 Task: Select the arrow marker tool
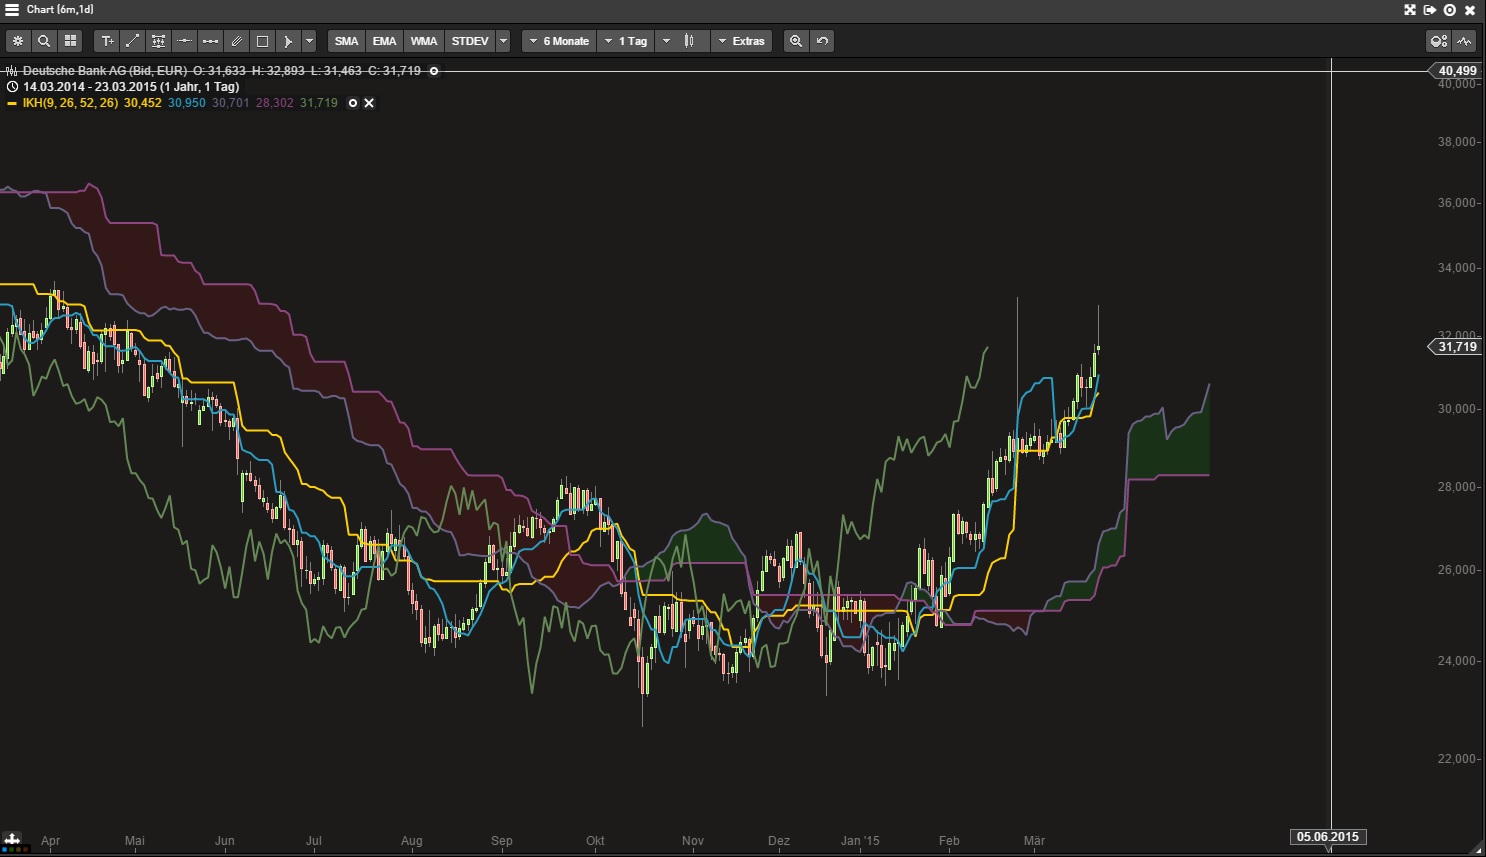pos(288,41)
